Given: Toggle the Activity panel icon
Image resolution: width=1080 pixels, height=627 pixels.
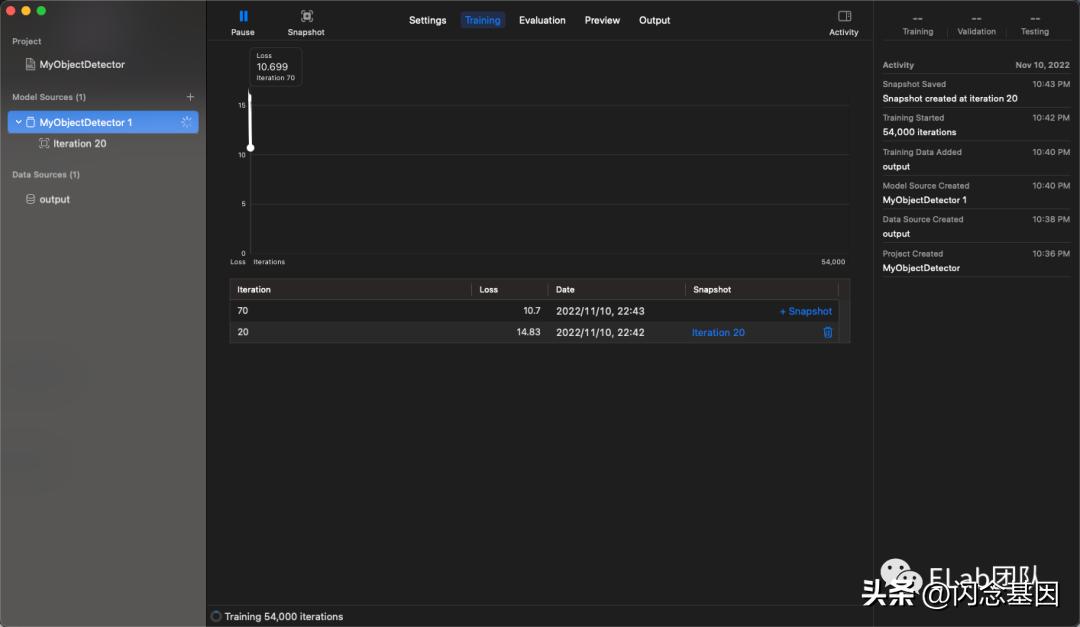Looking at the screenshot, I should tap(844, 16).
